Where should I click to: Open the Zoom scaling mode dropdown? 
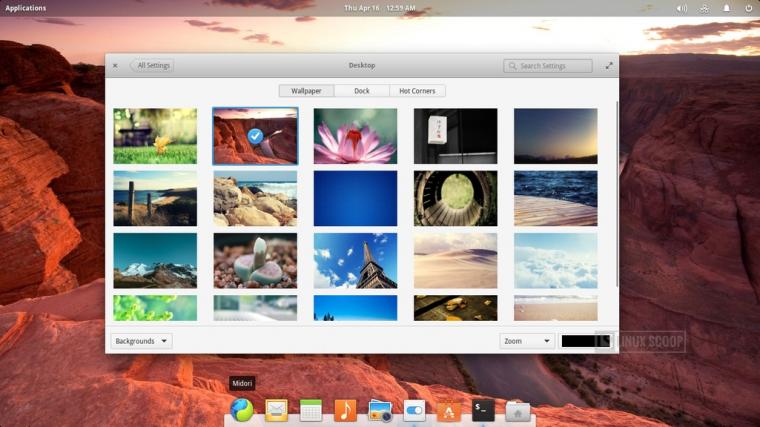[527, 341]
